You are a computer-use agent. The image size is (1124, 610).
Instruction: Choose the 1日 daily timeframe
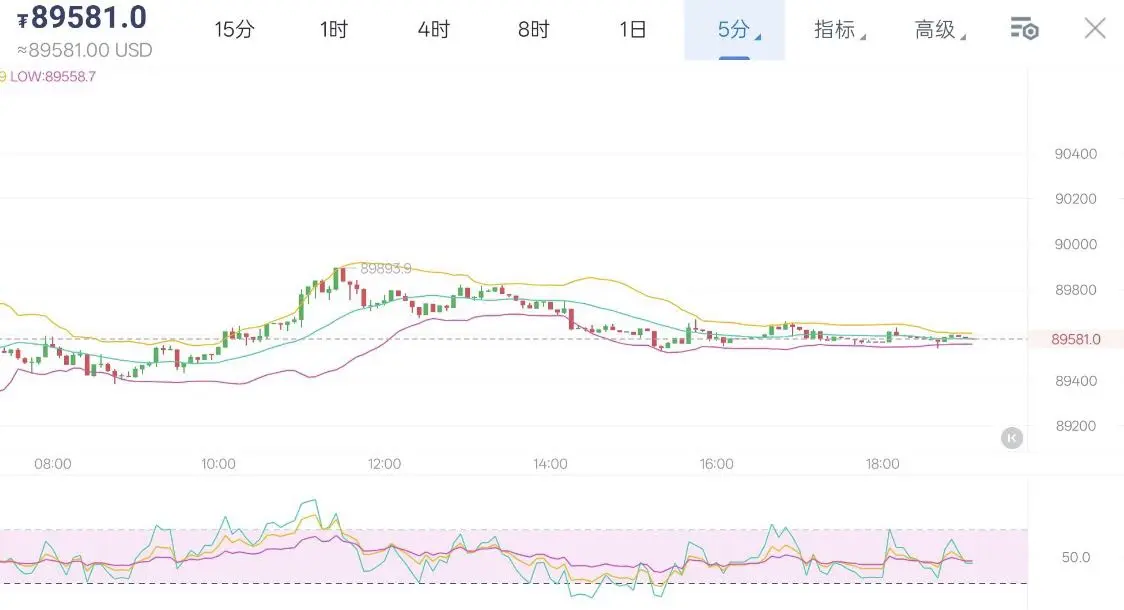point(632,29)
